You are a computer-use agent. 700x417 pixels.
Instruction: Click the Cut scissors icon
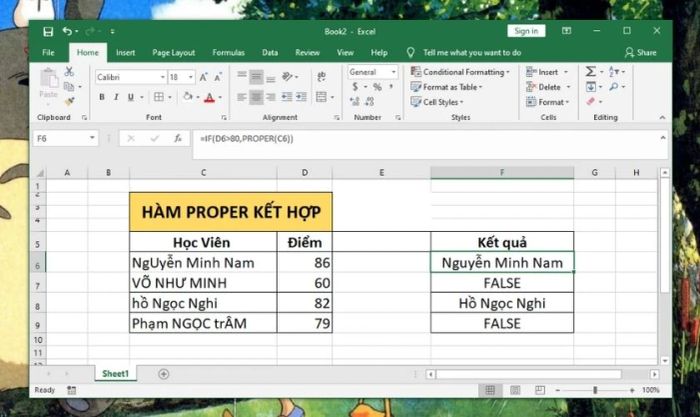point(69,71)
